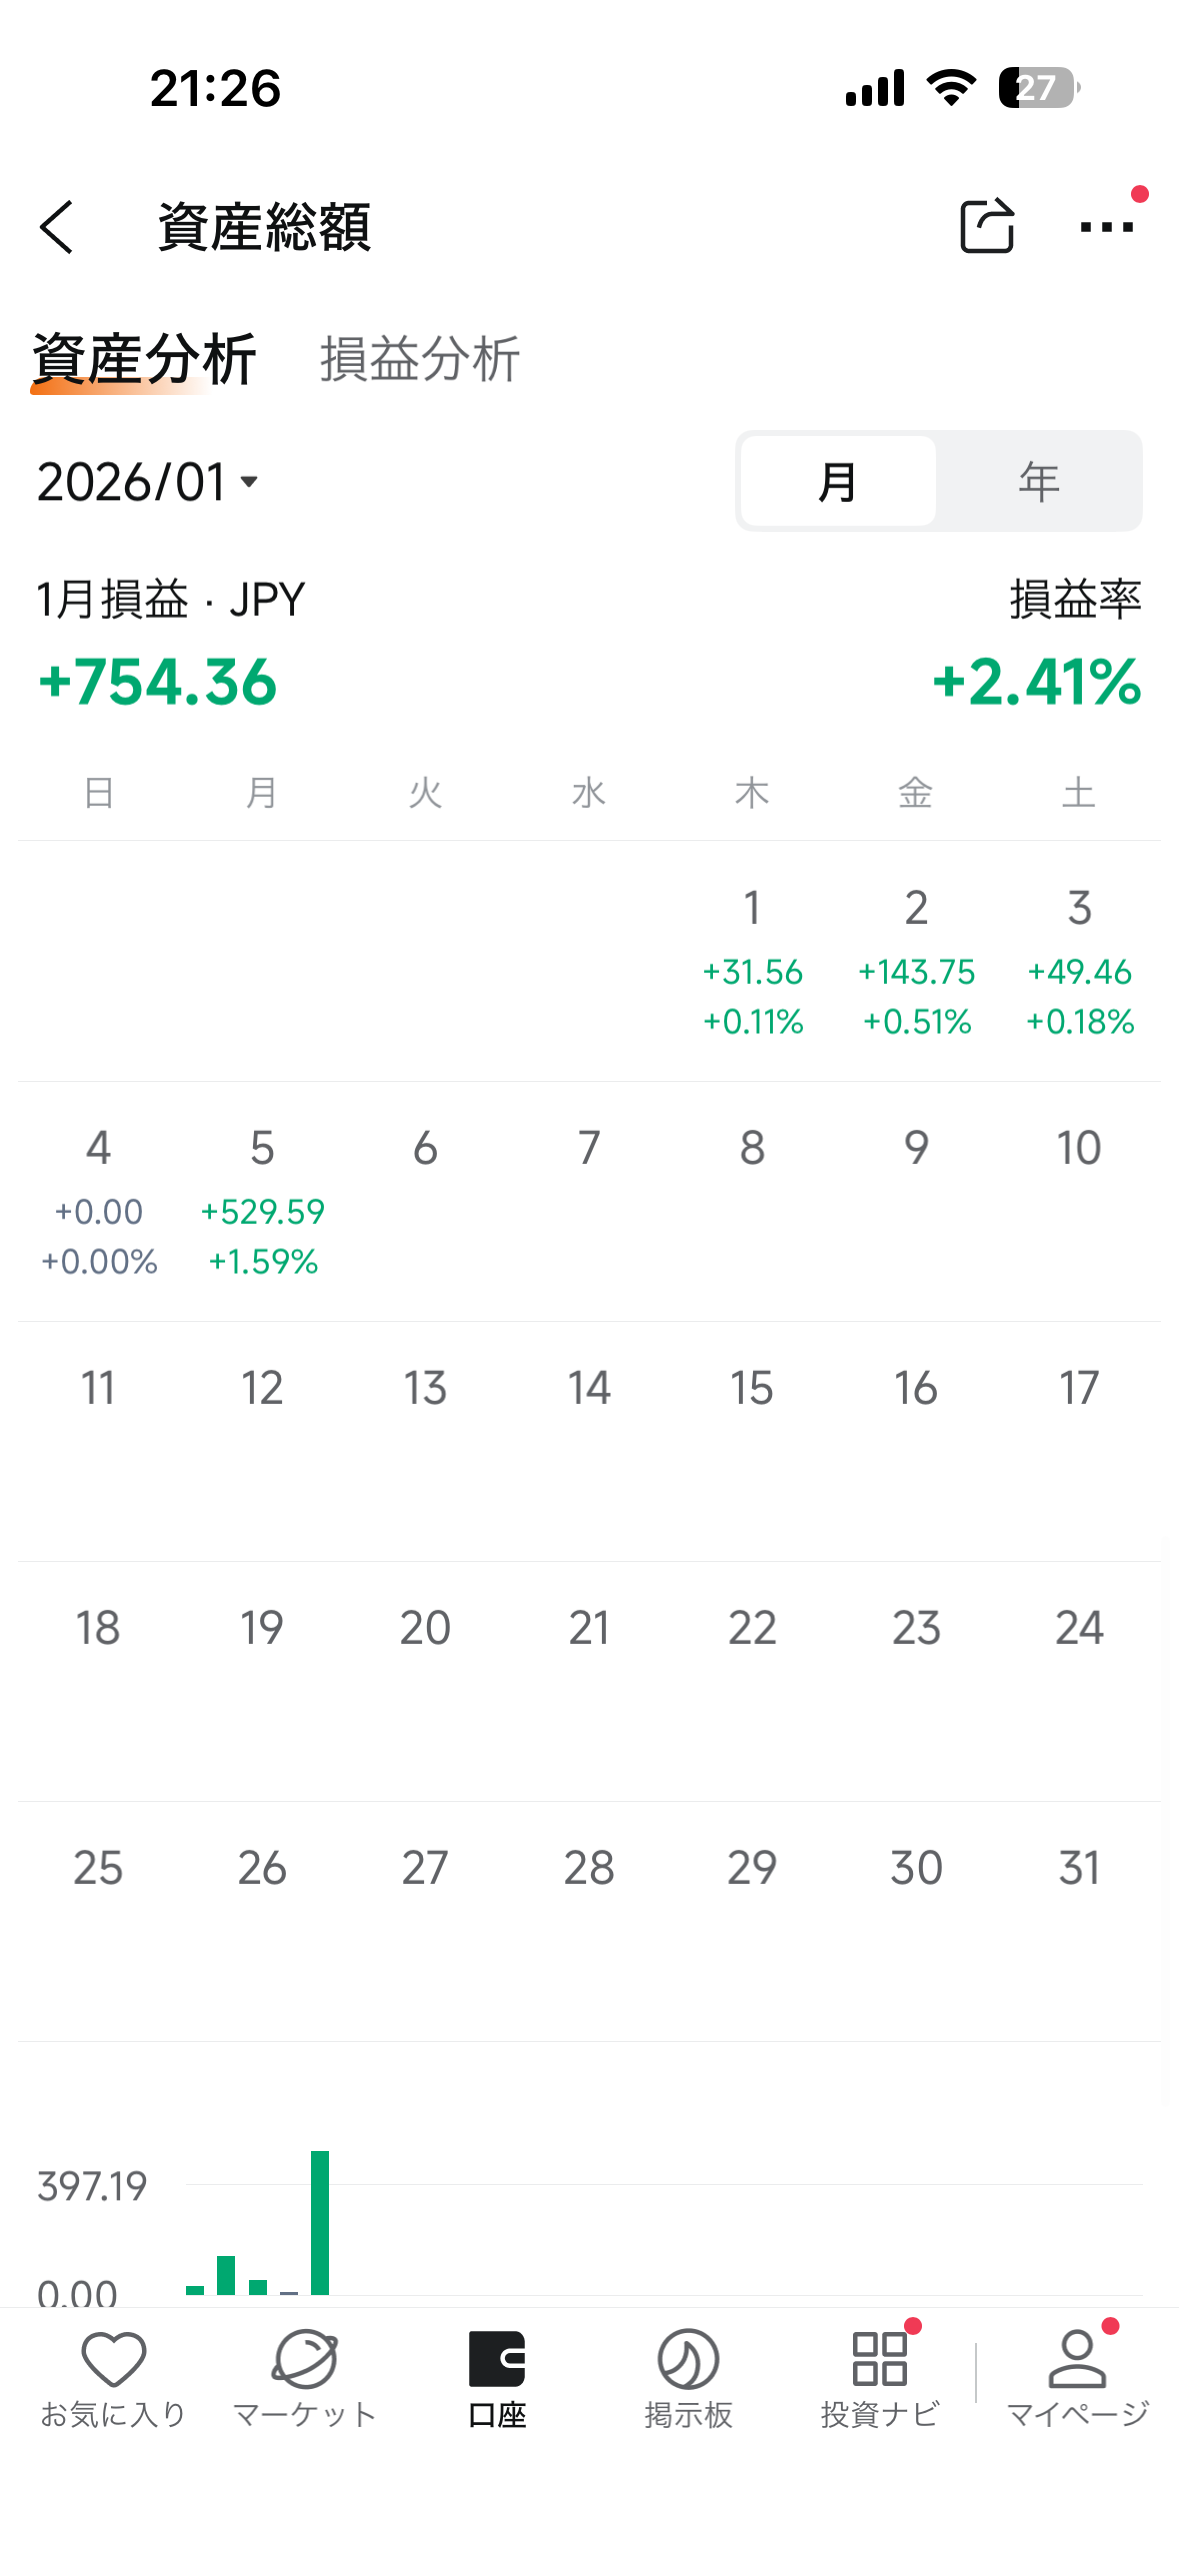Select the 資産分析 tab

(144, 359)
